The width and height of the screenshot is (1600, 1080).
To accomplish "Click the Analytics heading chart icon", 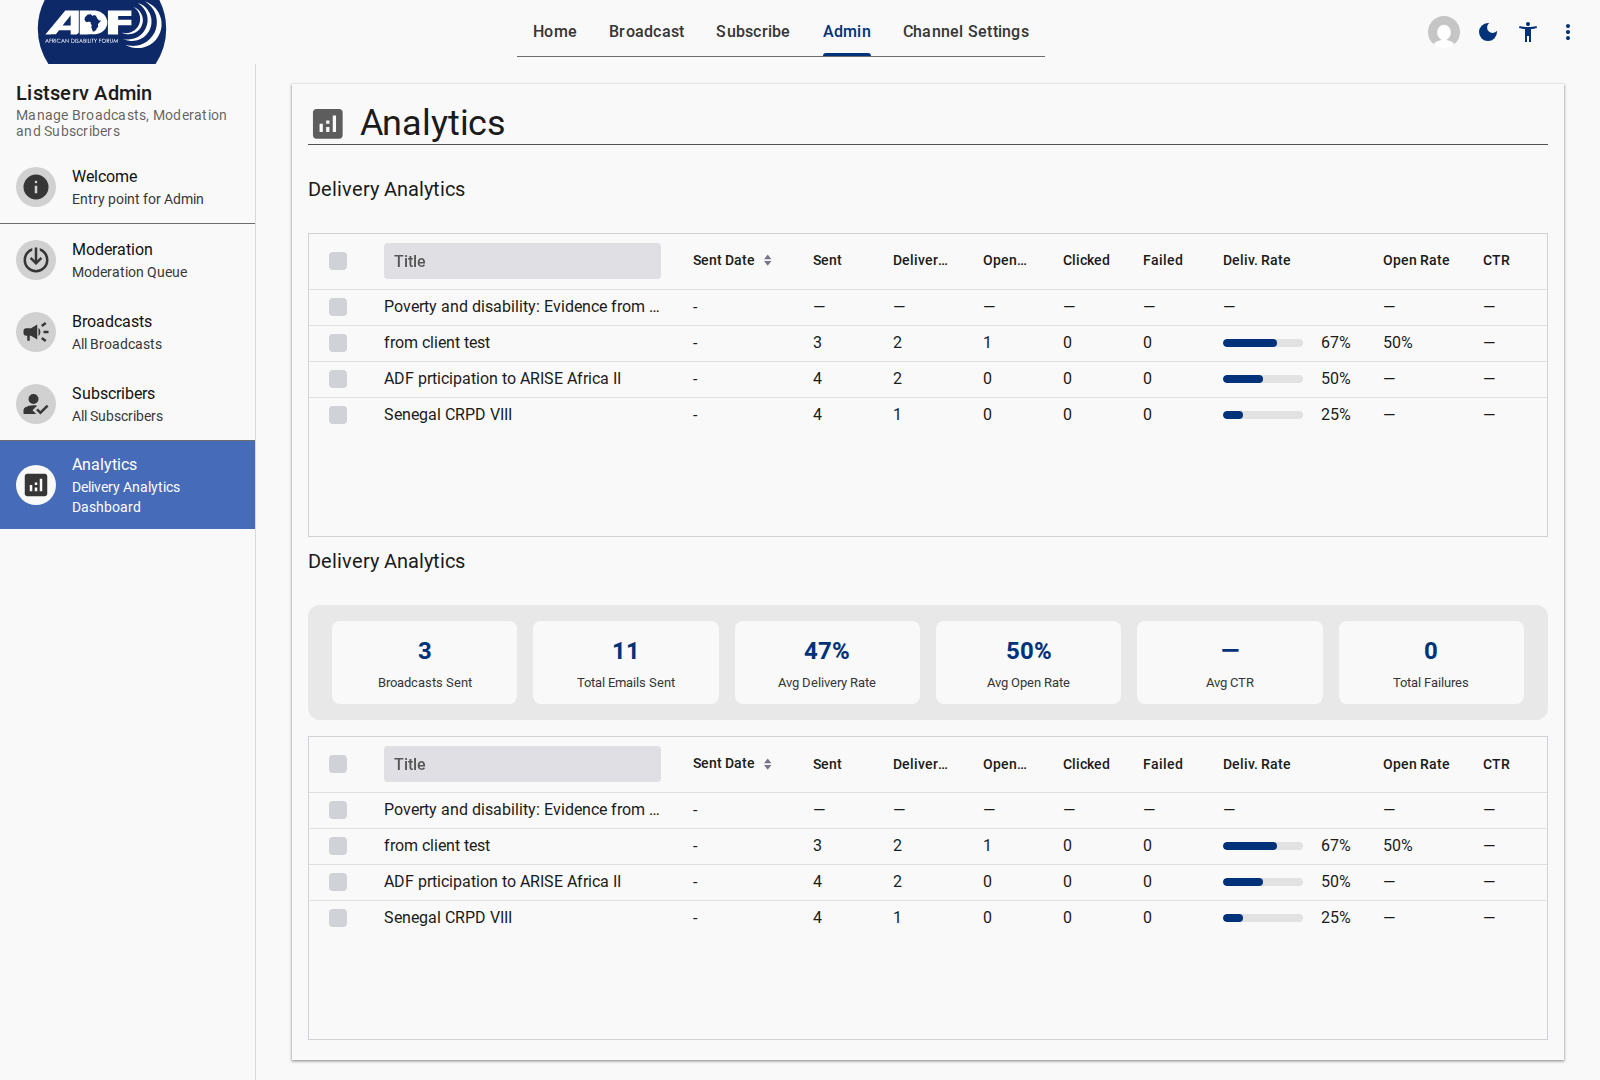I will click(x=327, y=123).
